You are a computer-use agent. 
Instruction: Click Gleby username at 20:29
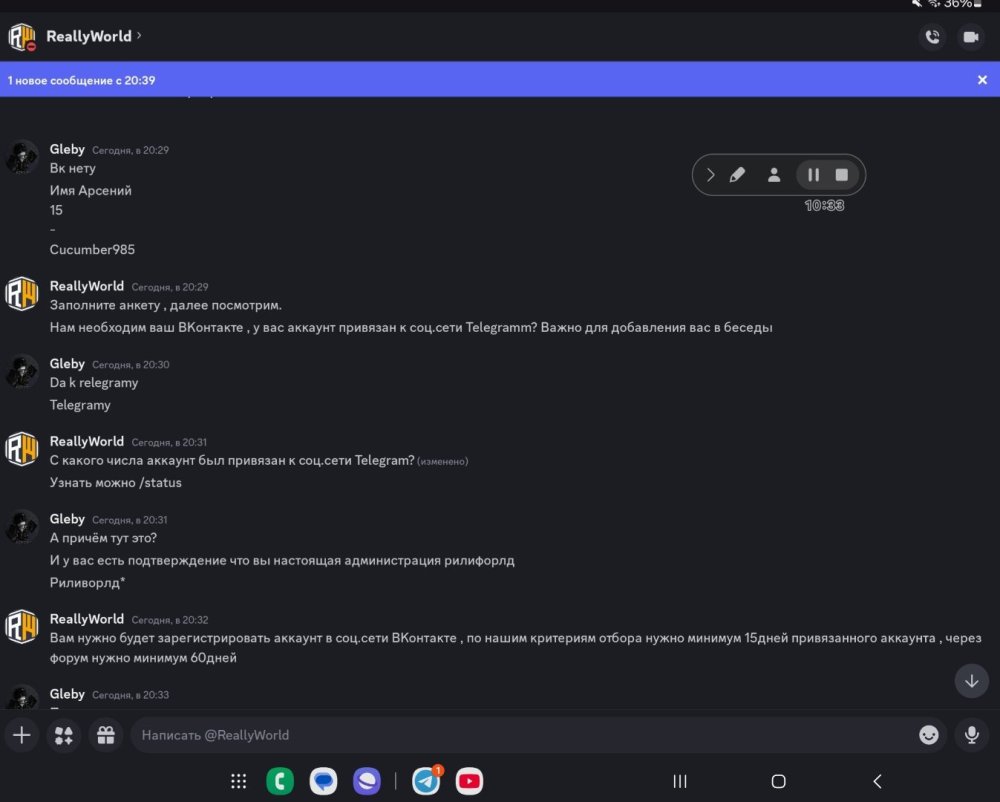click(67, 149)
